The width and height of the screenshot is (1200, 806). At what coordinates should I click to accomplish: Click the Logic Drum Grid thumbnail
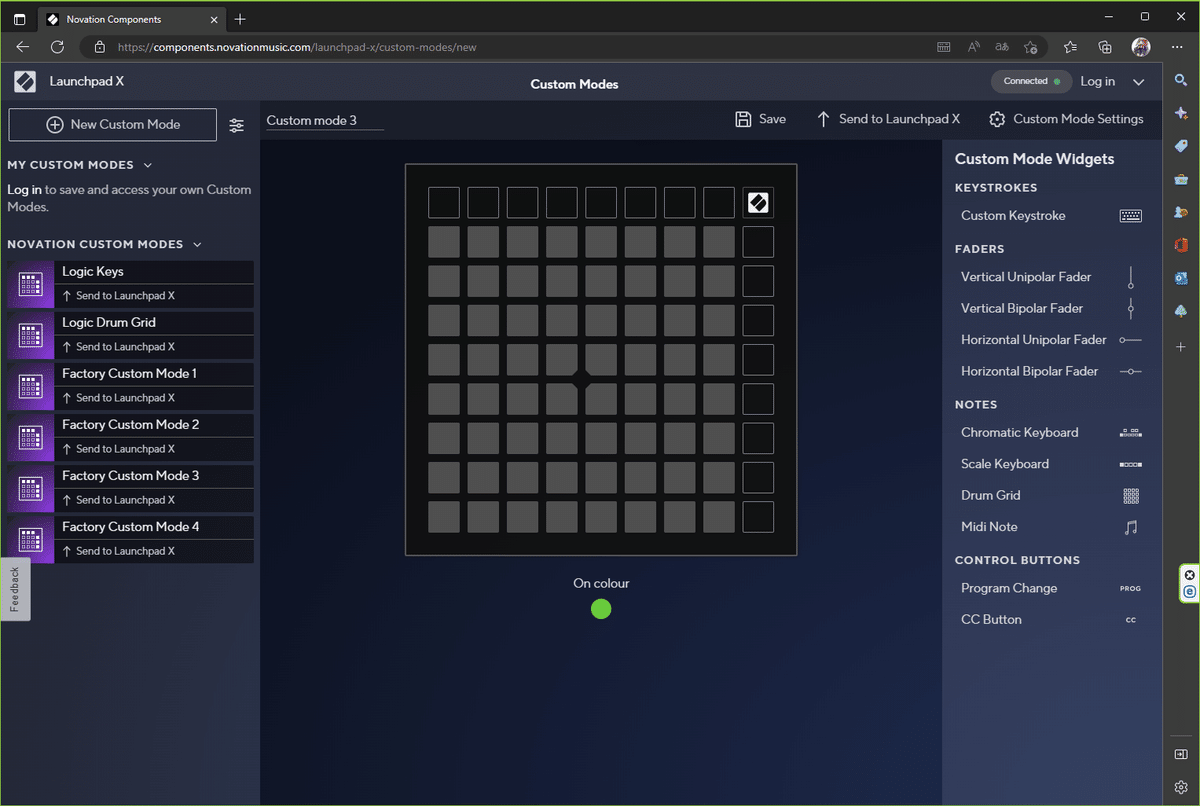(30, 335)
